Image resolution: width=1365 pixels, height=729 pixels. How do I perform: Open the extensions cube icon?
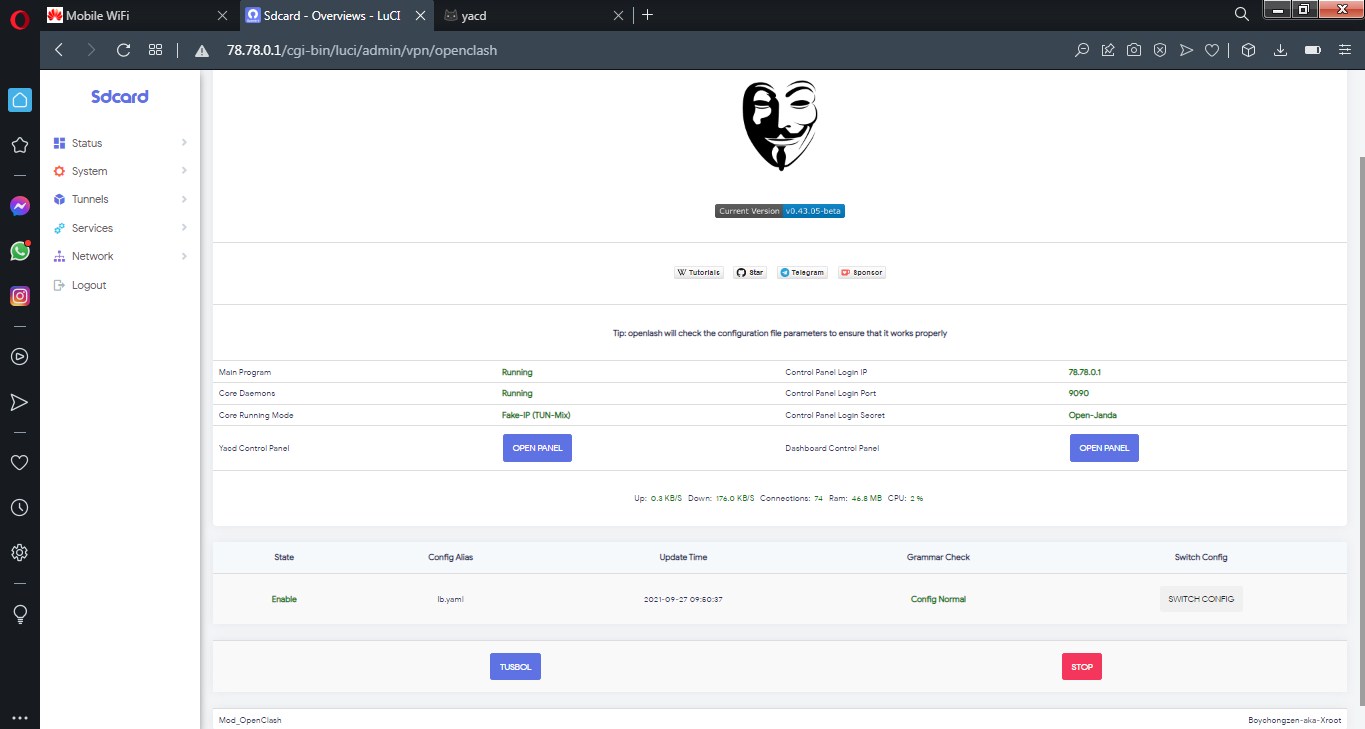tap(1248, 50)
